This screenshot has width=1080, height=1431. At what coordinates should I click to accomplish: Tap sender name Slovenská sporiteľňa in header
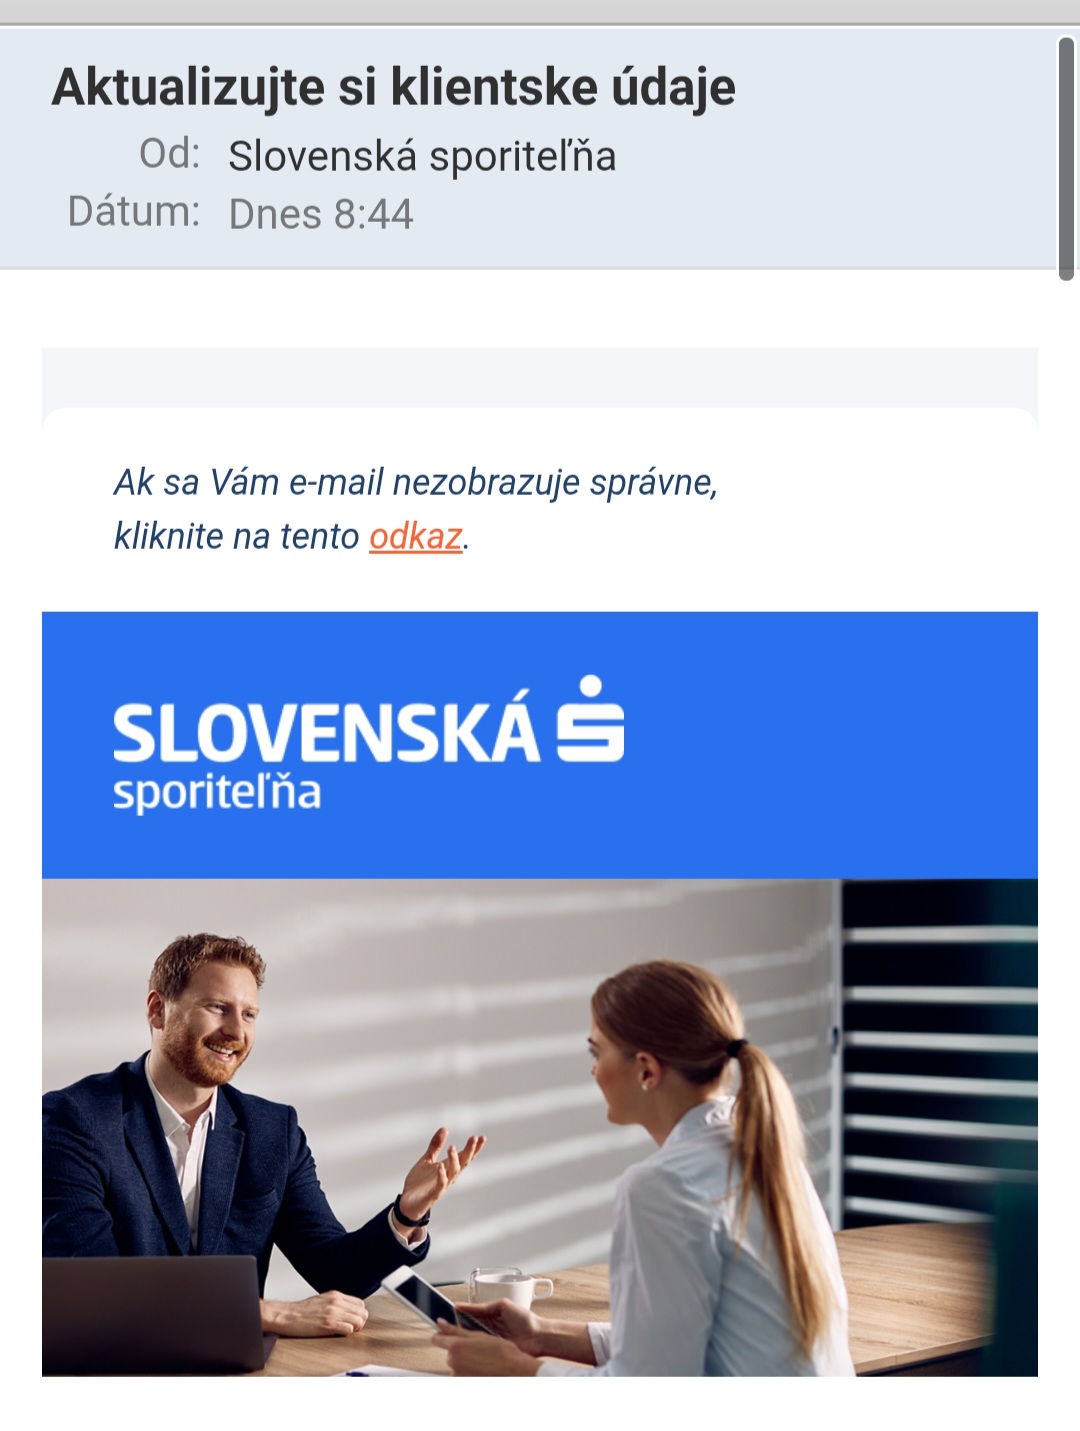pos(422,156)
